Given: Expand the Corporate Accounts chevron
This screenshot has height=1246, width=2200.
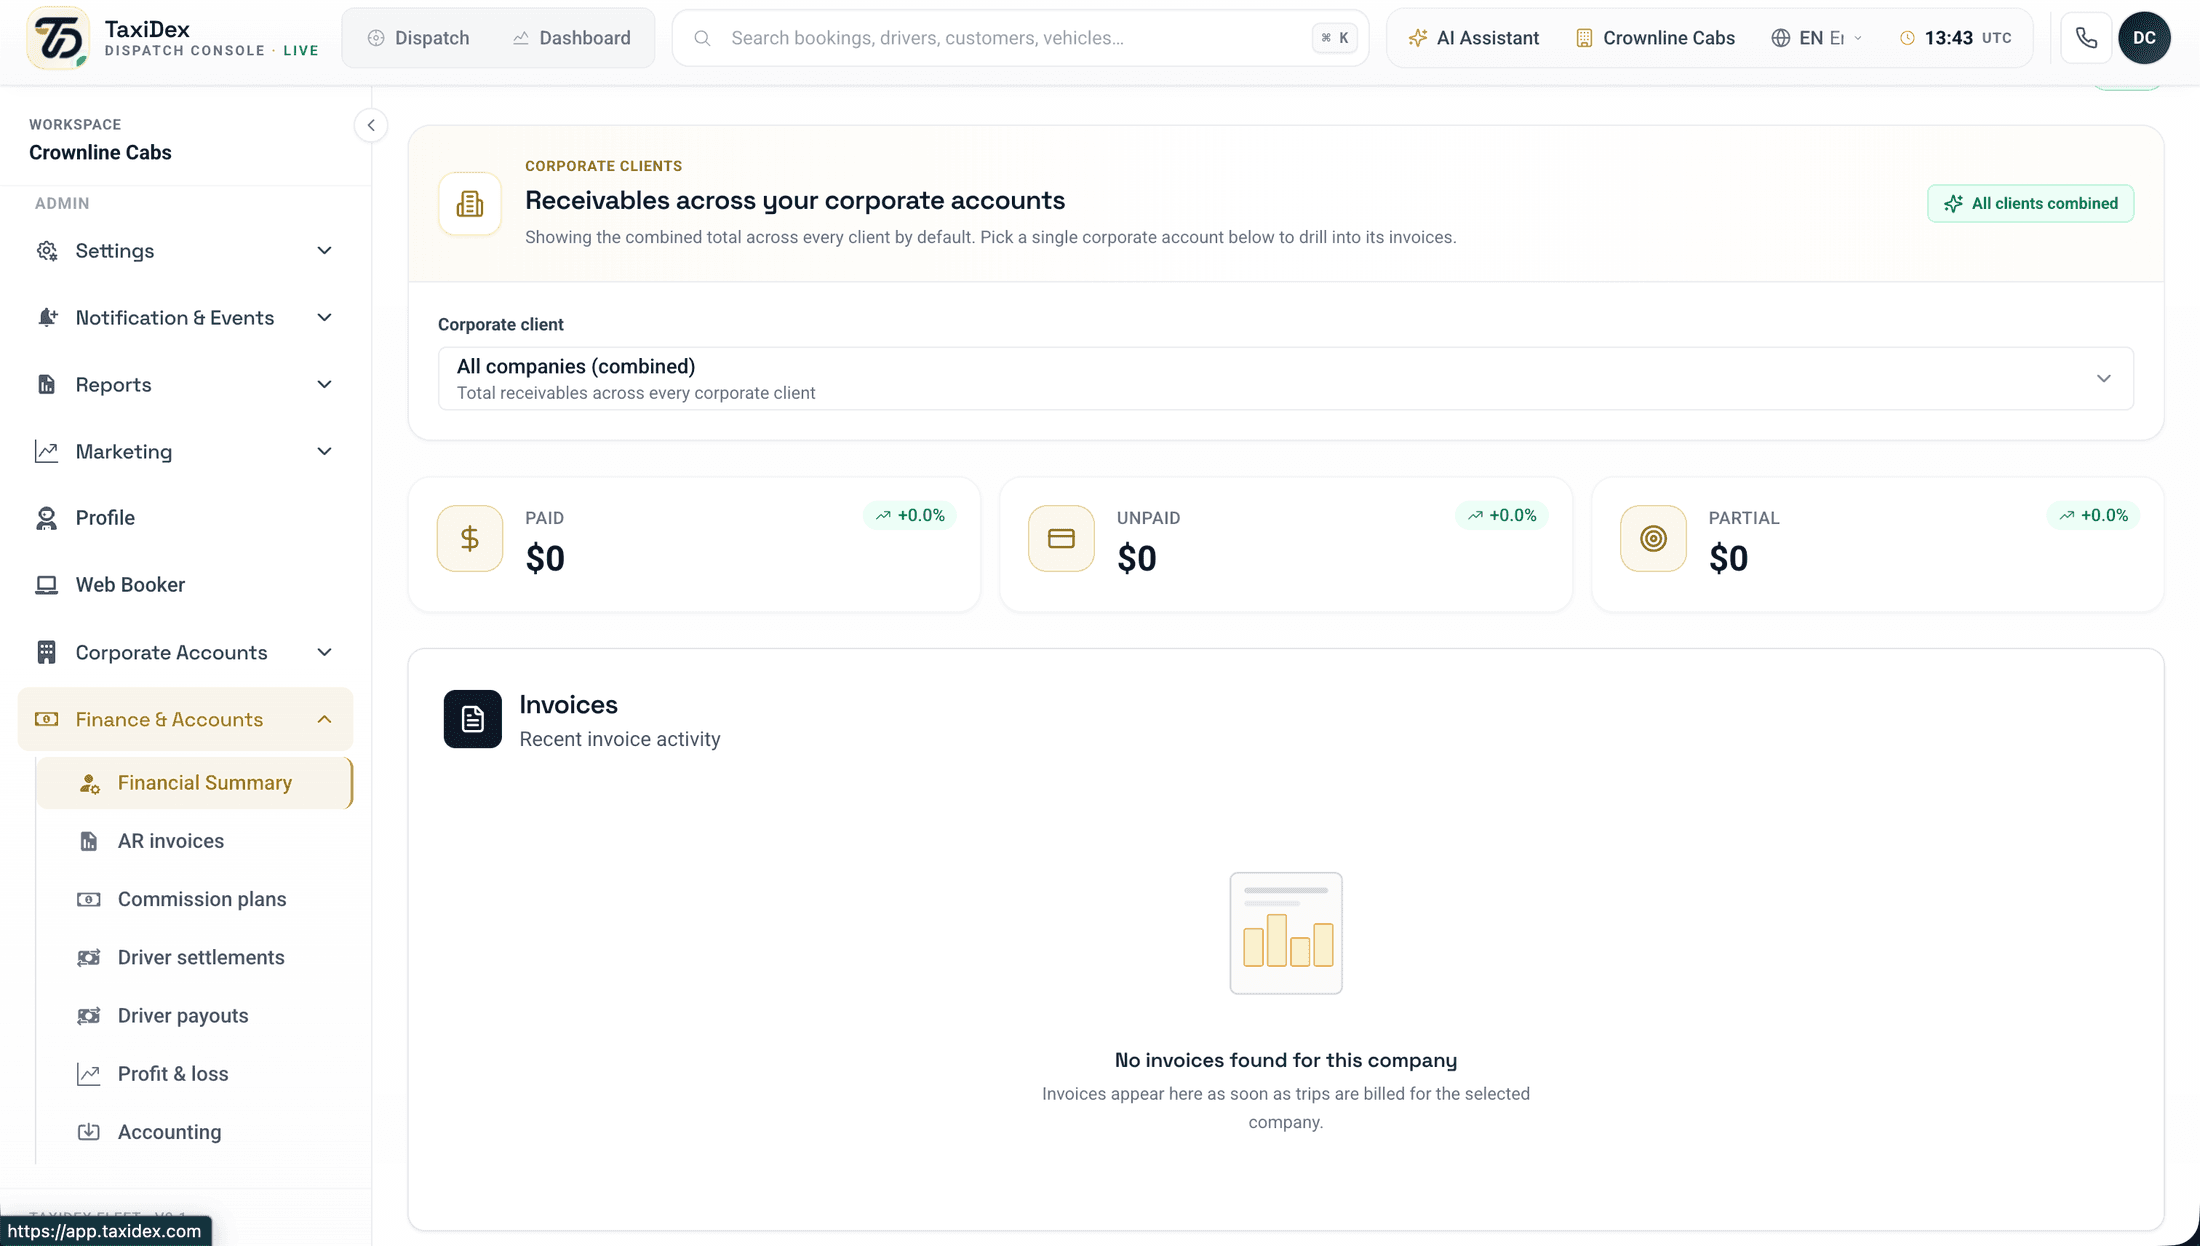Looking at the screenshot, I should (324, 653).
